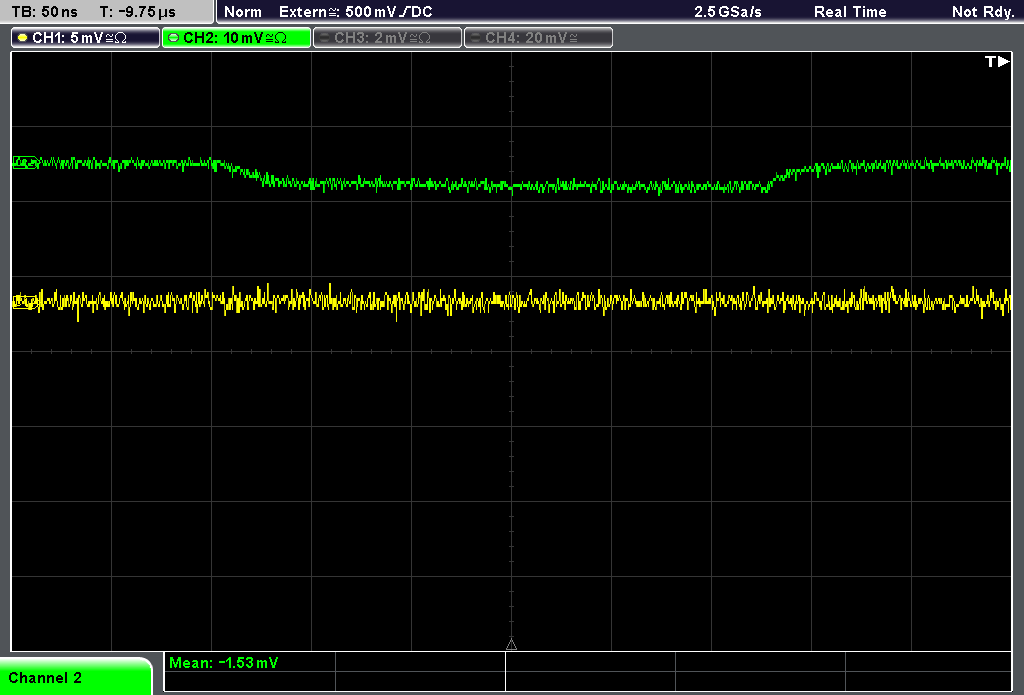Click the Not Rdy. status indicator

tap(983, 12)
